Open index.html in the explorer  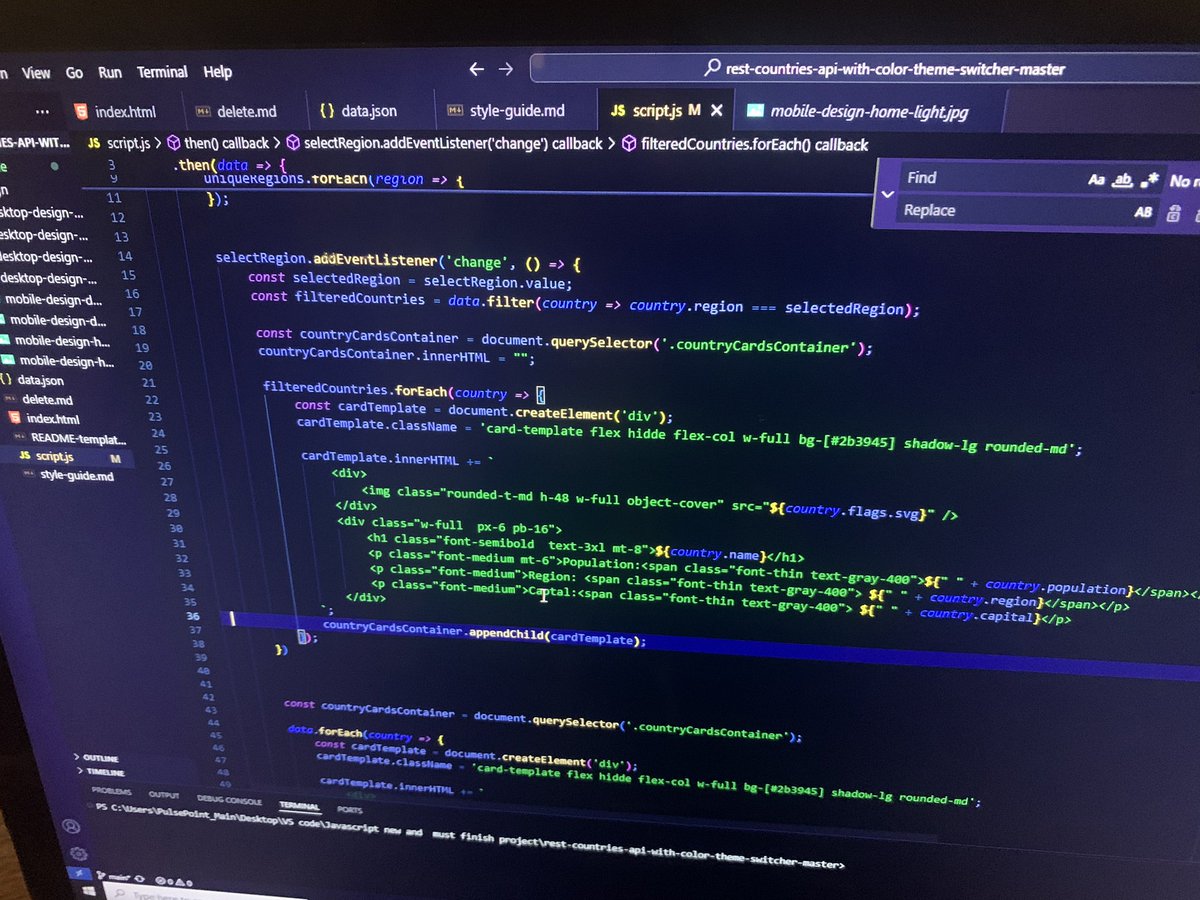click(x=52, y=419)
